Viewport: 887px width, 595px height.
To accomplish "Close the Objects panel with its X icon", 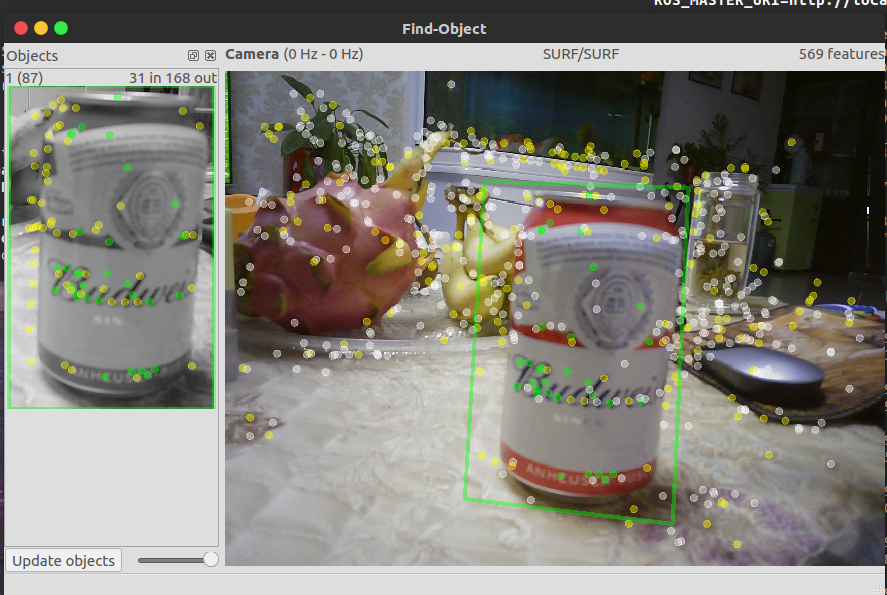I will pos(210,55).
